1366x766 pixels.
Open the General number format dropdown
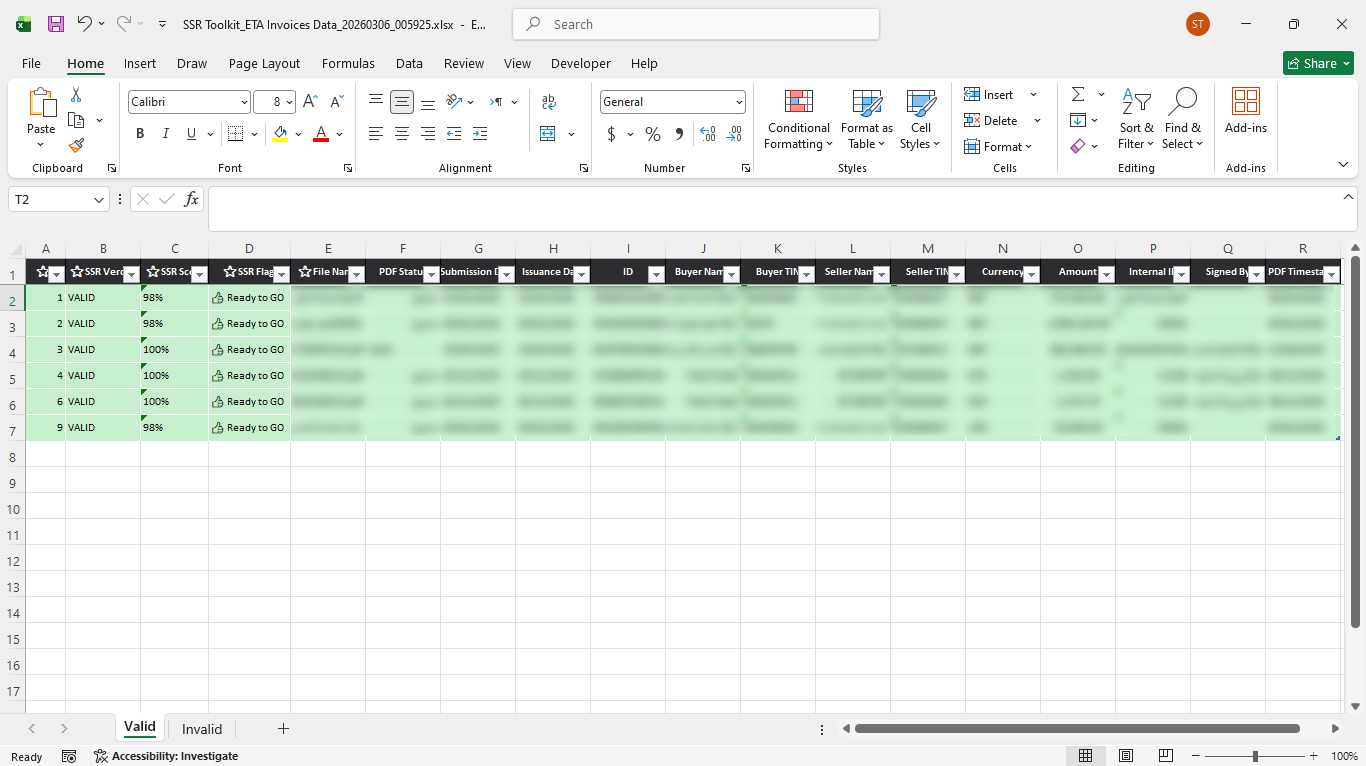(x=739, y=102)
